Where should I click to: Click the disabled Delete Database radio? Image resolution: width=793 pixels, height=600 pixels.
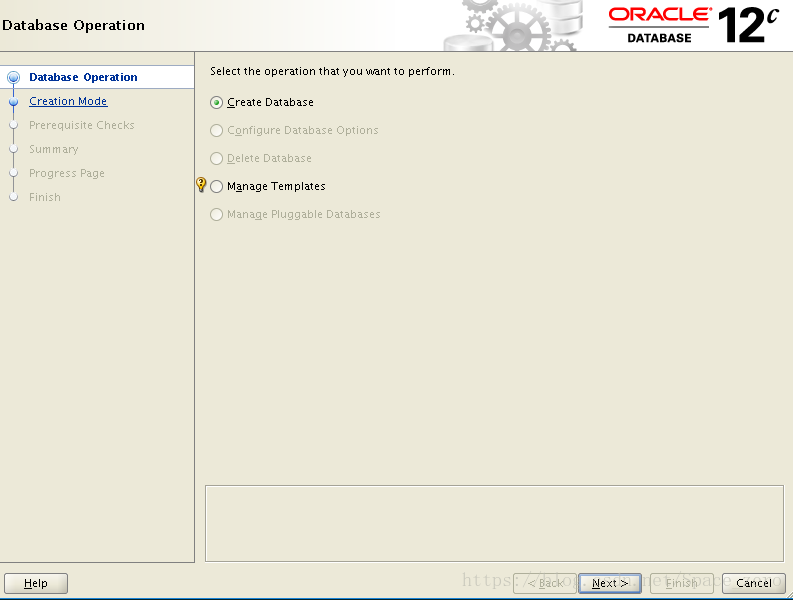pos(216,159)
